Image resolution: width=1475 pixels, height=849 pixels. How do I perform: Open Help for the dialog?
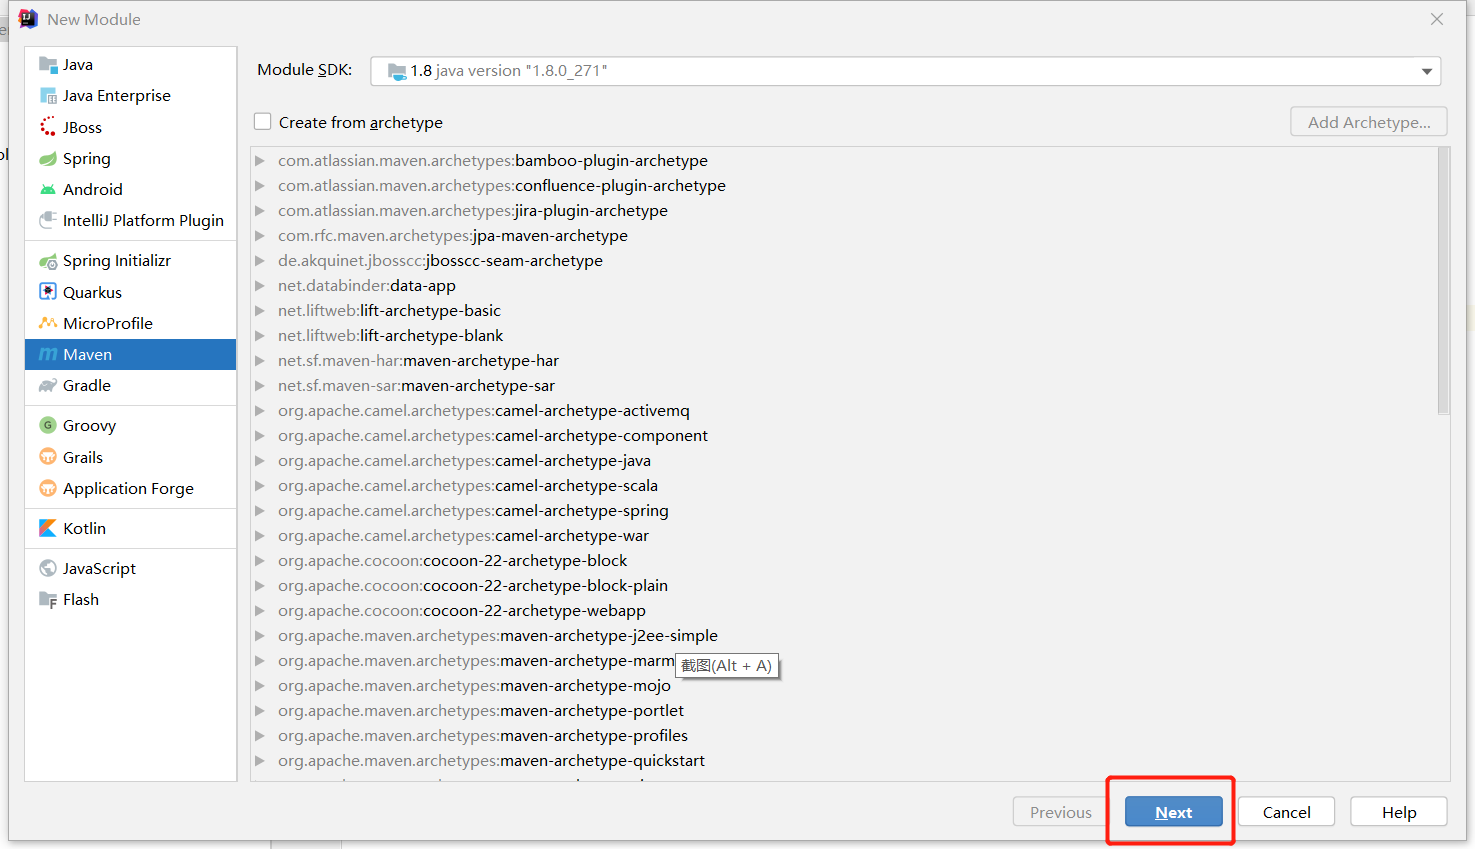pyautogui.click(x=1399, y=812)
